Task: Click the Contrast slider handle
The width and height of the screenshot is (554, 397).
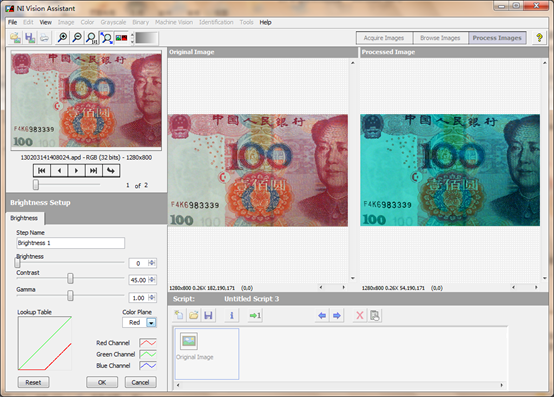Action: pyautogui.click(x=70, y=278)
